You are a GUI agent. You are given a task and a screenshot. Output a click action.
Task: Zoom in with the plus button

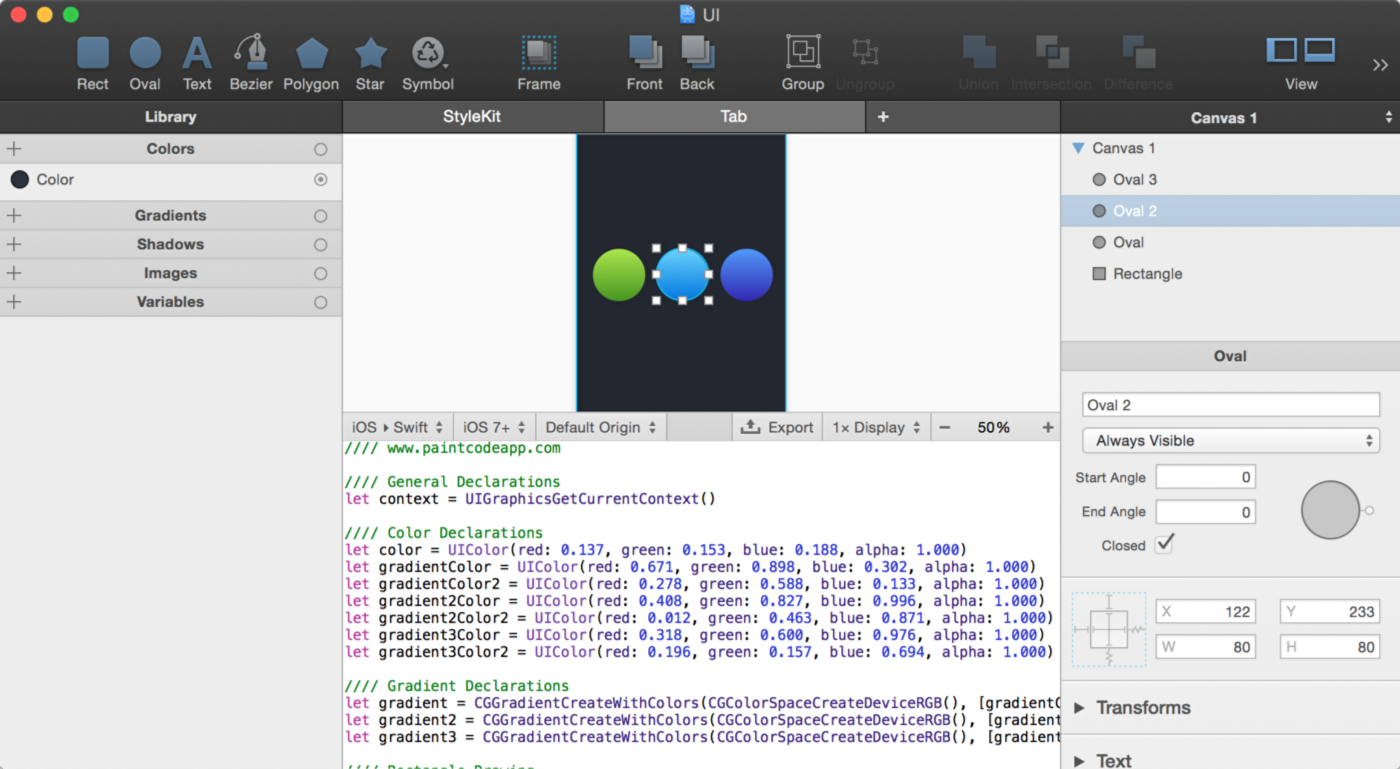(1048, 427)
